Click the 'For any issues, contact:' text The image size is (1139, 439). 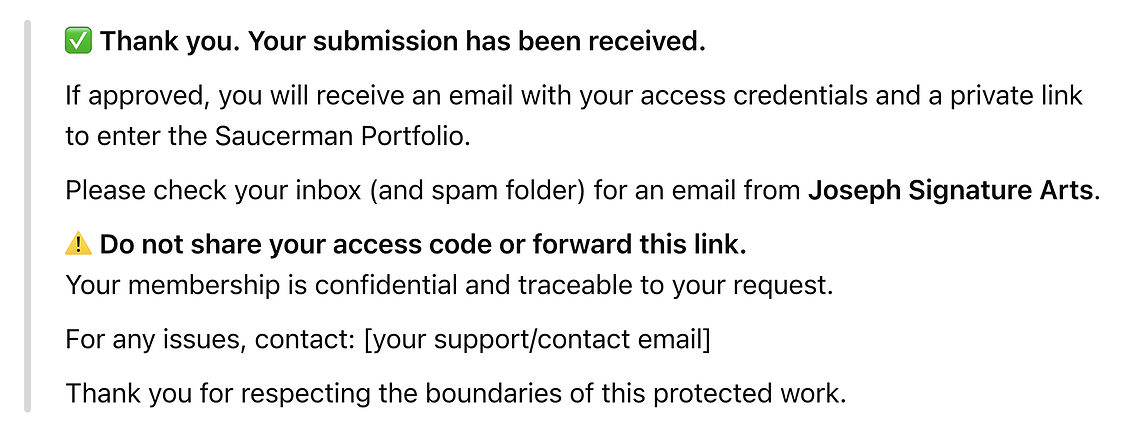[211, 339]
